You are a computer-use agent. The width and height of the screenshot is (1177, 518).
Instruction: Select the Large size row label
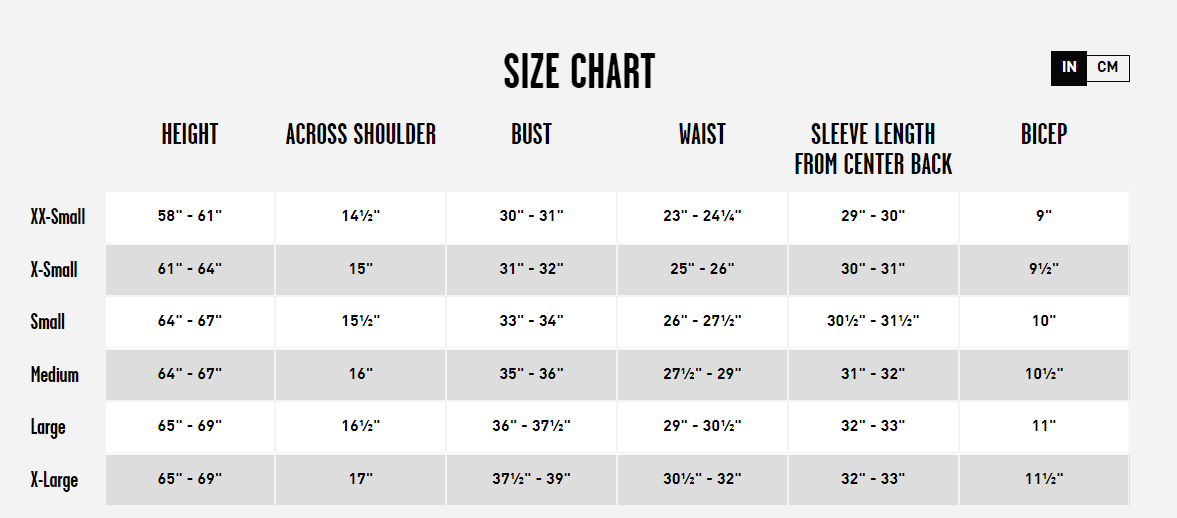48,427
